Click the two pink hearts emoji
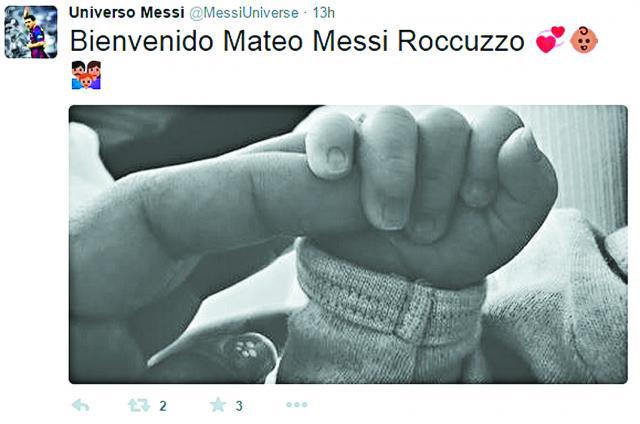This screenshot has height=424, width=640. [x=550, y=40]
